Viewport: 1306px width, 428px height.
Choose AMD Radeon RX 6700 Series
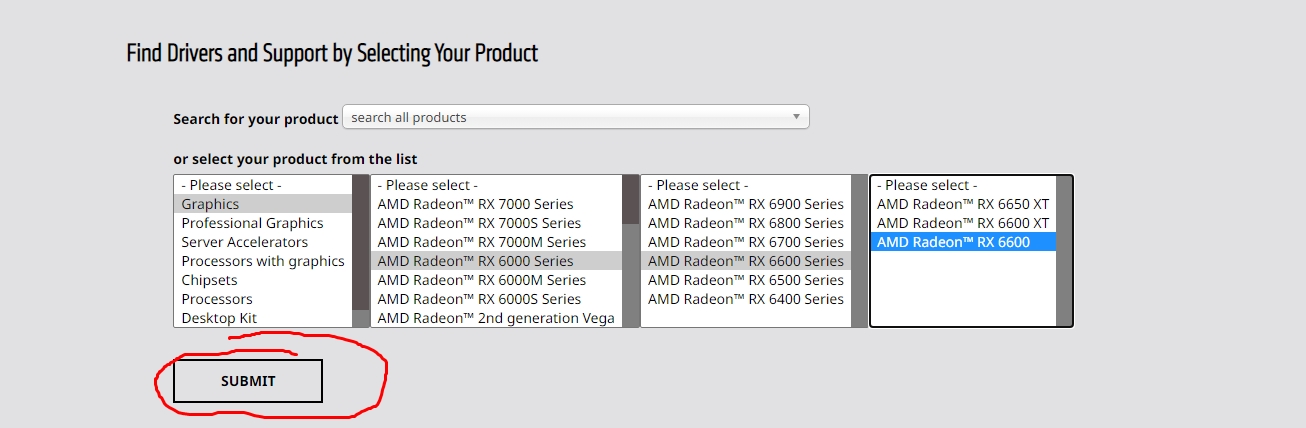745,242
